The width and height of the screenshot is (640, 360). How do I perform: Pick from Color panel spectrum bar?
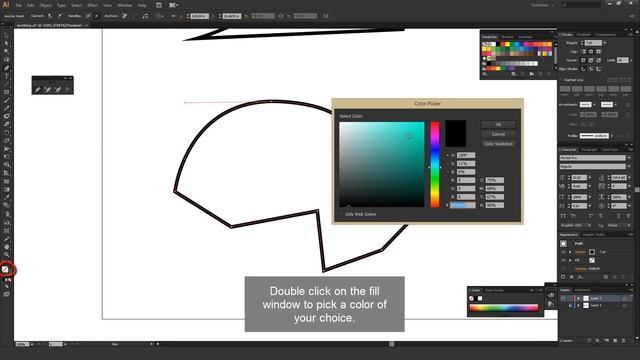[504, 308]
